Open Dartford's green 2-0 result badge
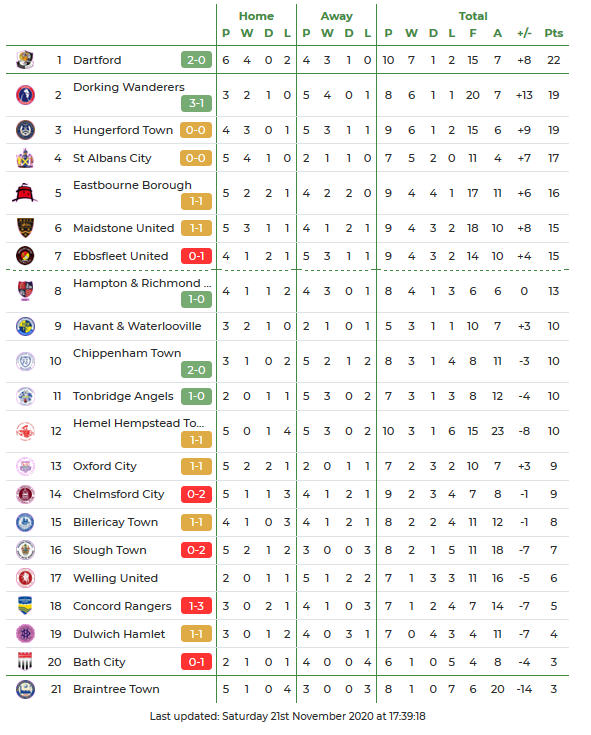591x735 pixels. pos(196,60)
